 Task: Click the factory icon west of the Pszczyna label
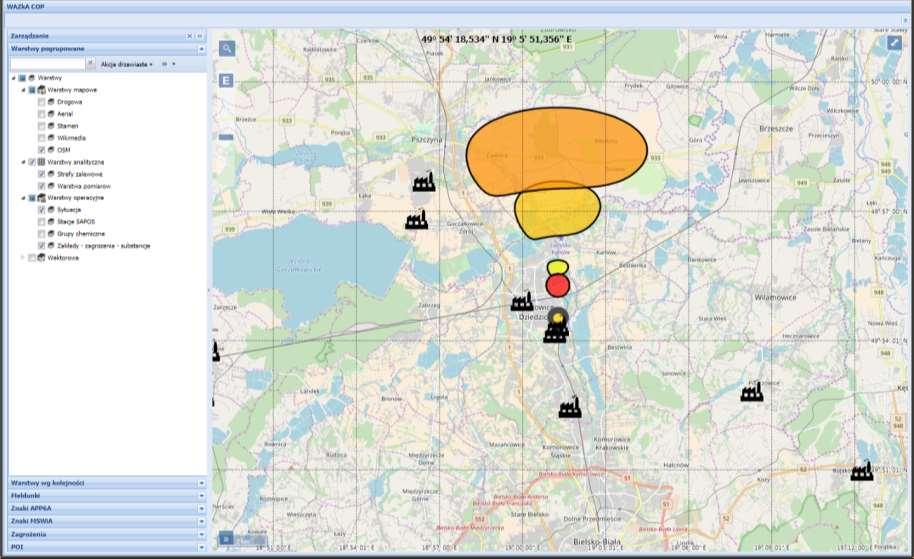pyautogui.click(x=424, y=181)
